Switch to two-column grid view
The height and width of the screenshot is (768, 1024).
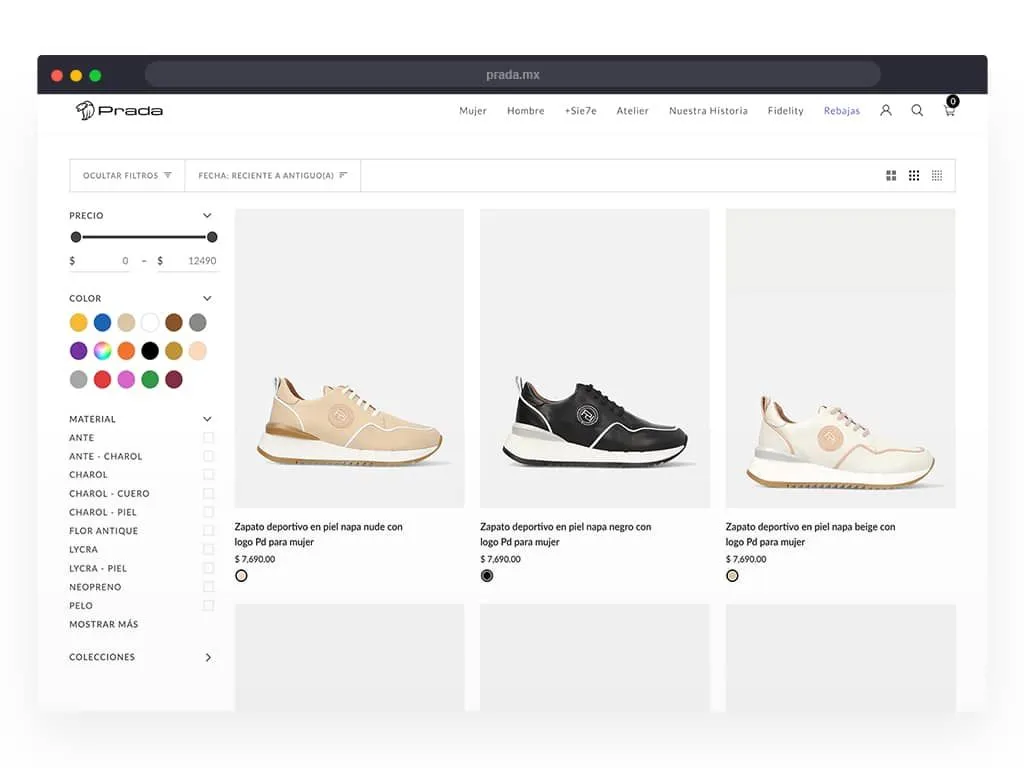pos(891,176)
